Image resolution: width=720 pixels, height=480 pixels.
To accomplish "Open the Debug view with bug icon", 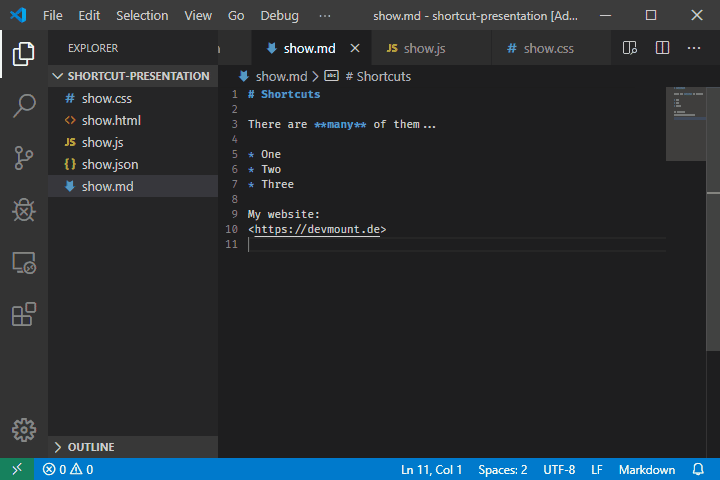I will (24, 210).
